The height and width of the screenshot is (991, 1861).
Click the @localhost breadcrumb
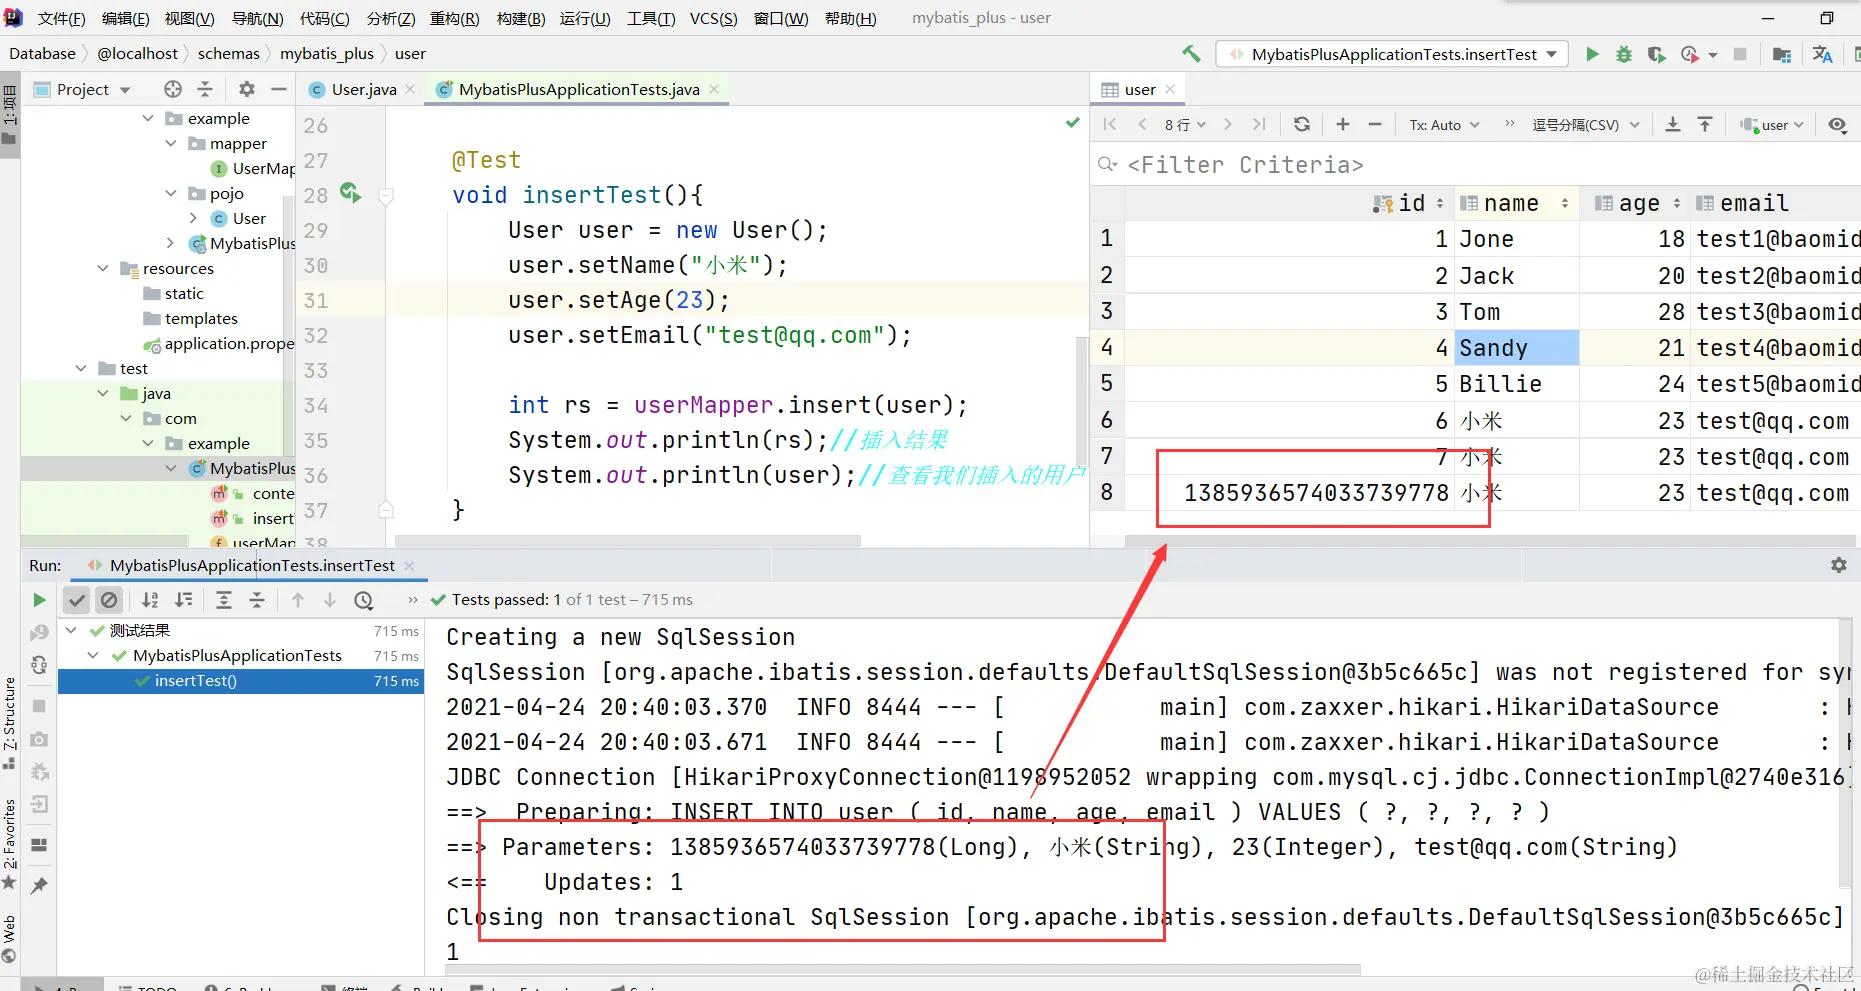point(137,53)
